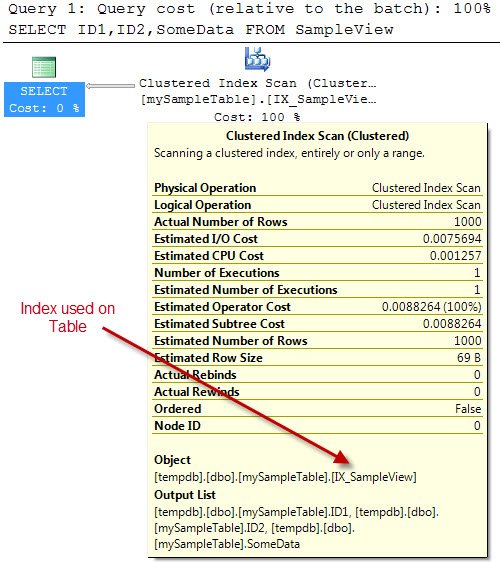Click the Estimated Number of Executions label

tap(246, 290)
